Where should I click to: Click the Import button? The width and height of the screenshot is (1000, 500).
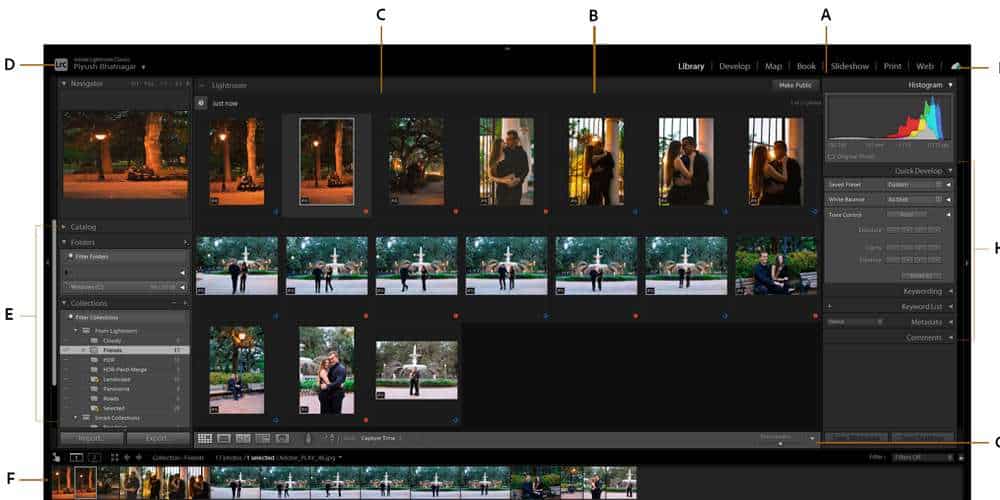91,438
